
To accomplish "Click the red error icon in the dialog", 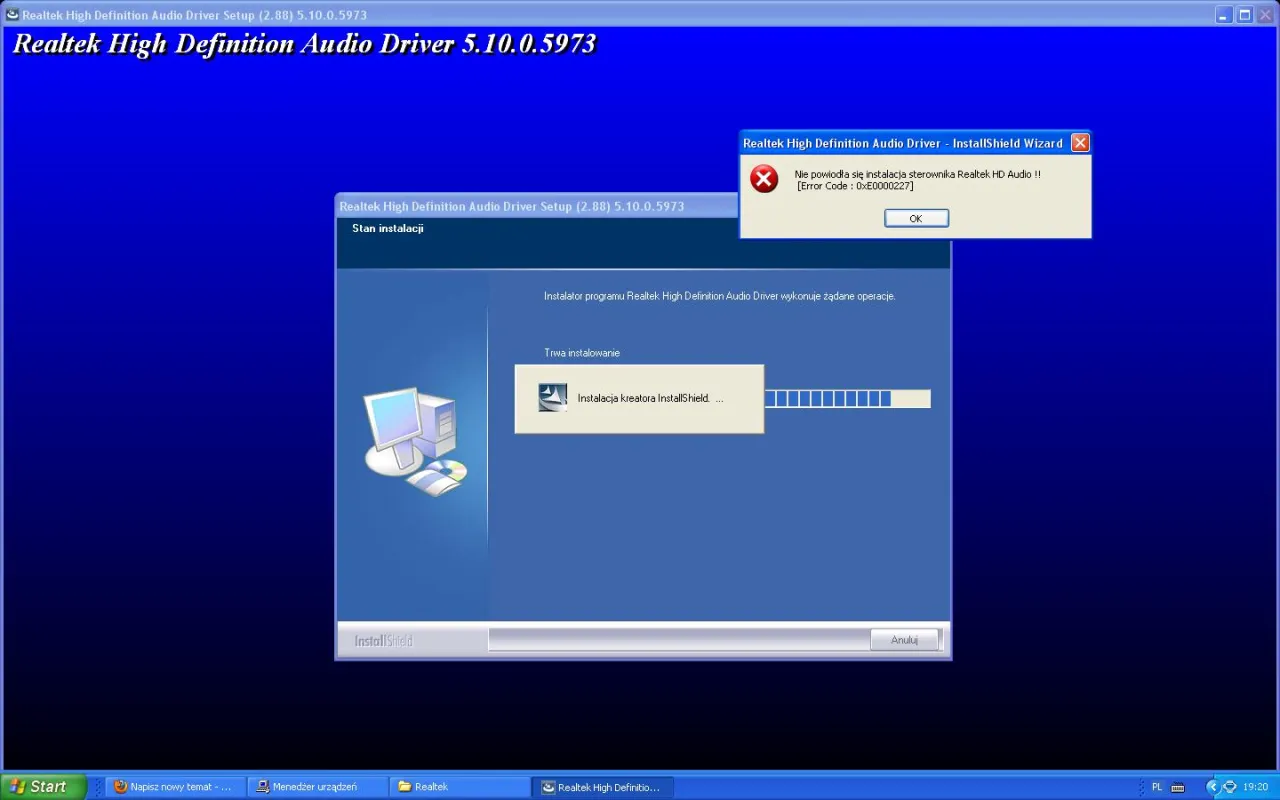I will tap(764, 179).
